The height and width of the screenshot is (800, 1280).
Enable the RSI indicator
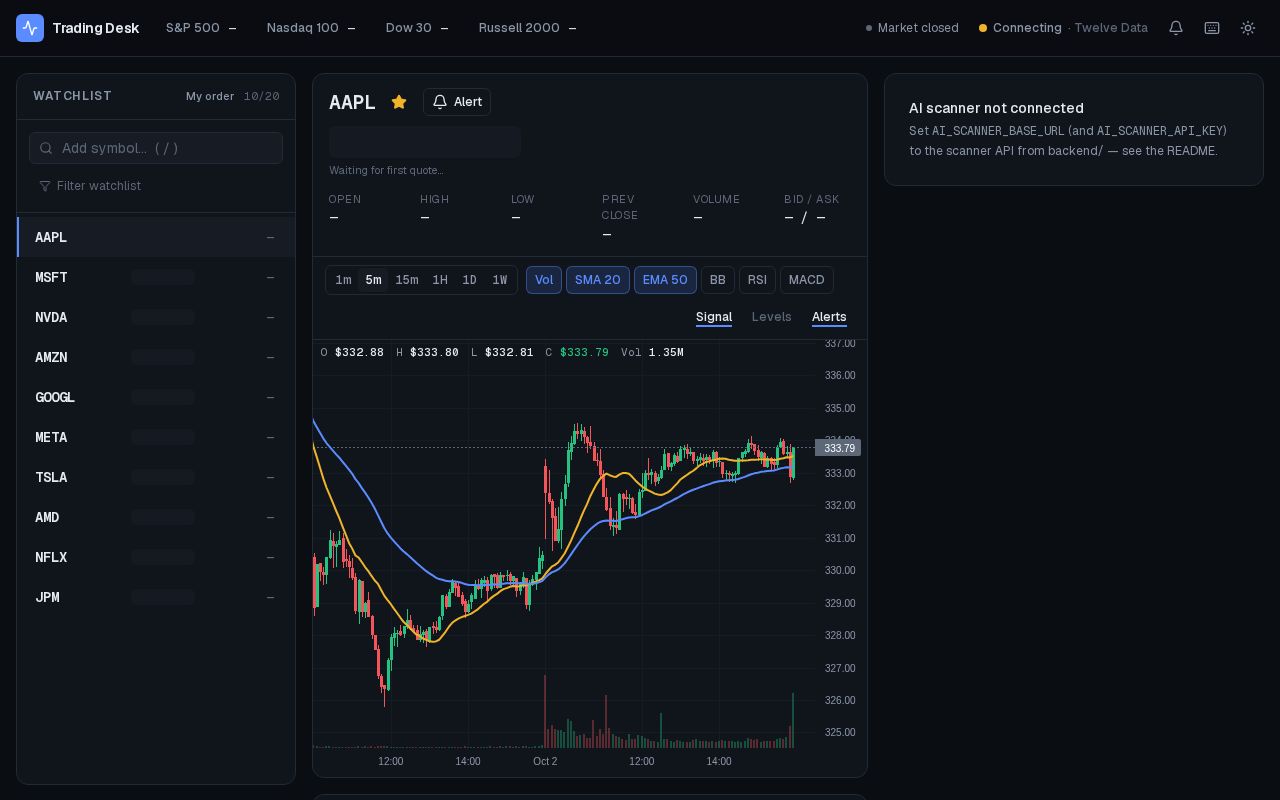[x=757, y=280]
